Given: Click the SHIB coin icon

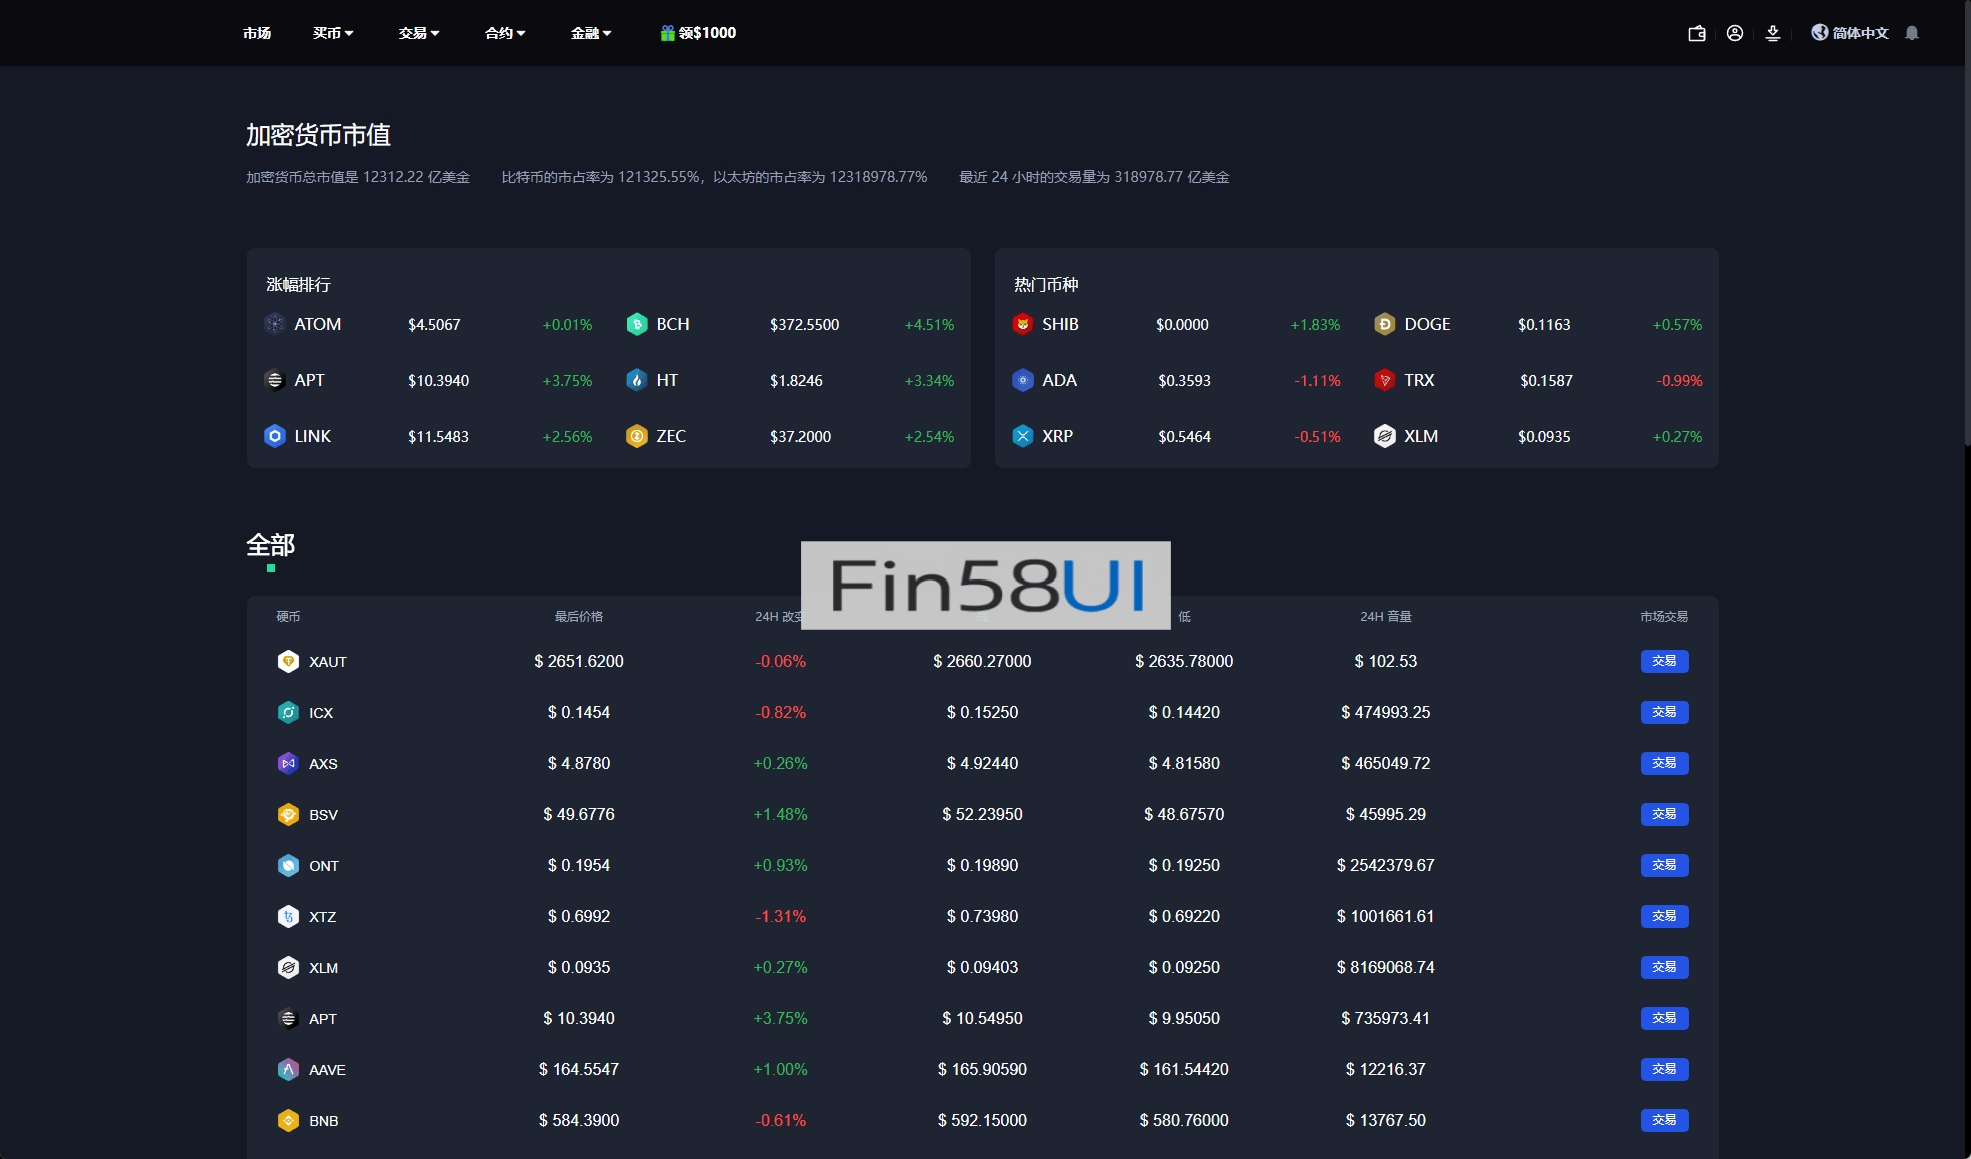Looking at the screenshot, I should tap(1022, 324).
